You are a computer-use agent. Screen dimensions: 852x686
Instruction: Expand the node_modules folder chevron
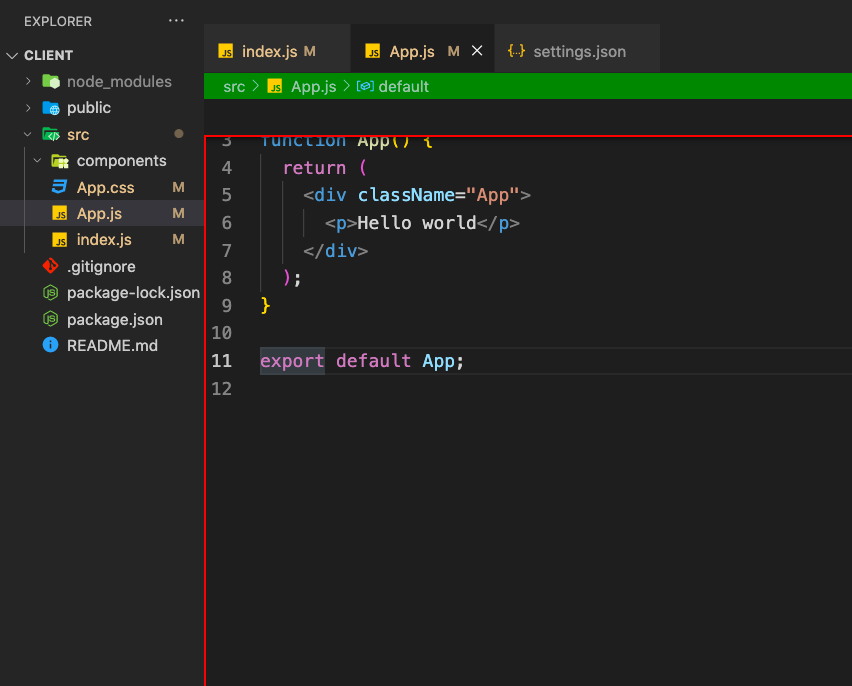click(x=28, y=82)
